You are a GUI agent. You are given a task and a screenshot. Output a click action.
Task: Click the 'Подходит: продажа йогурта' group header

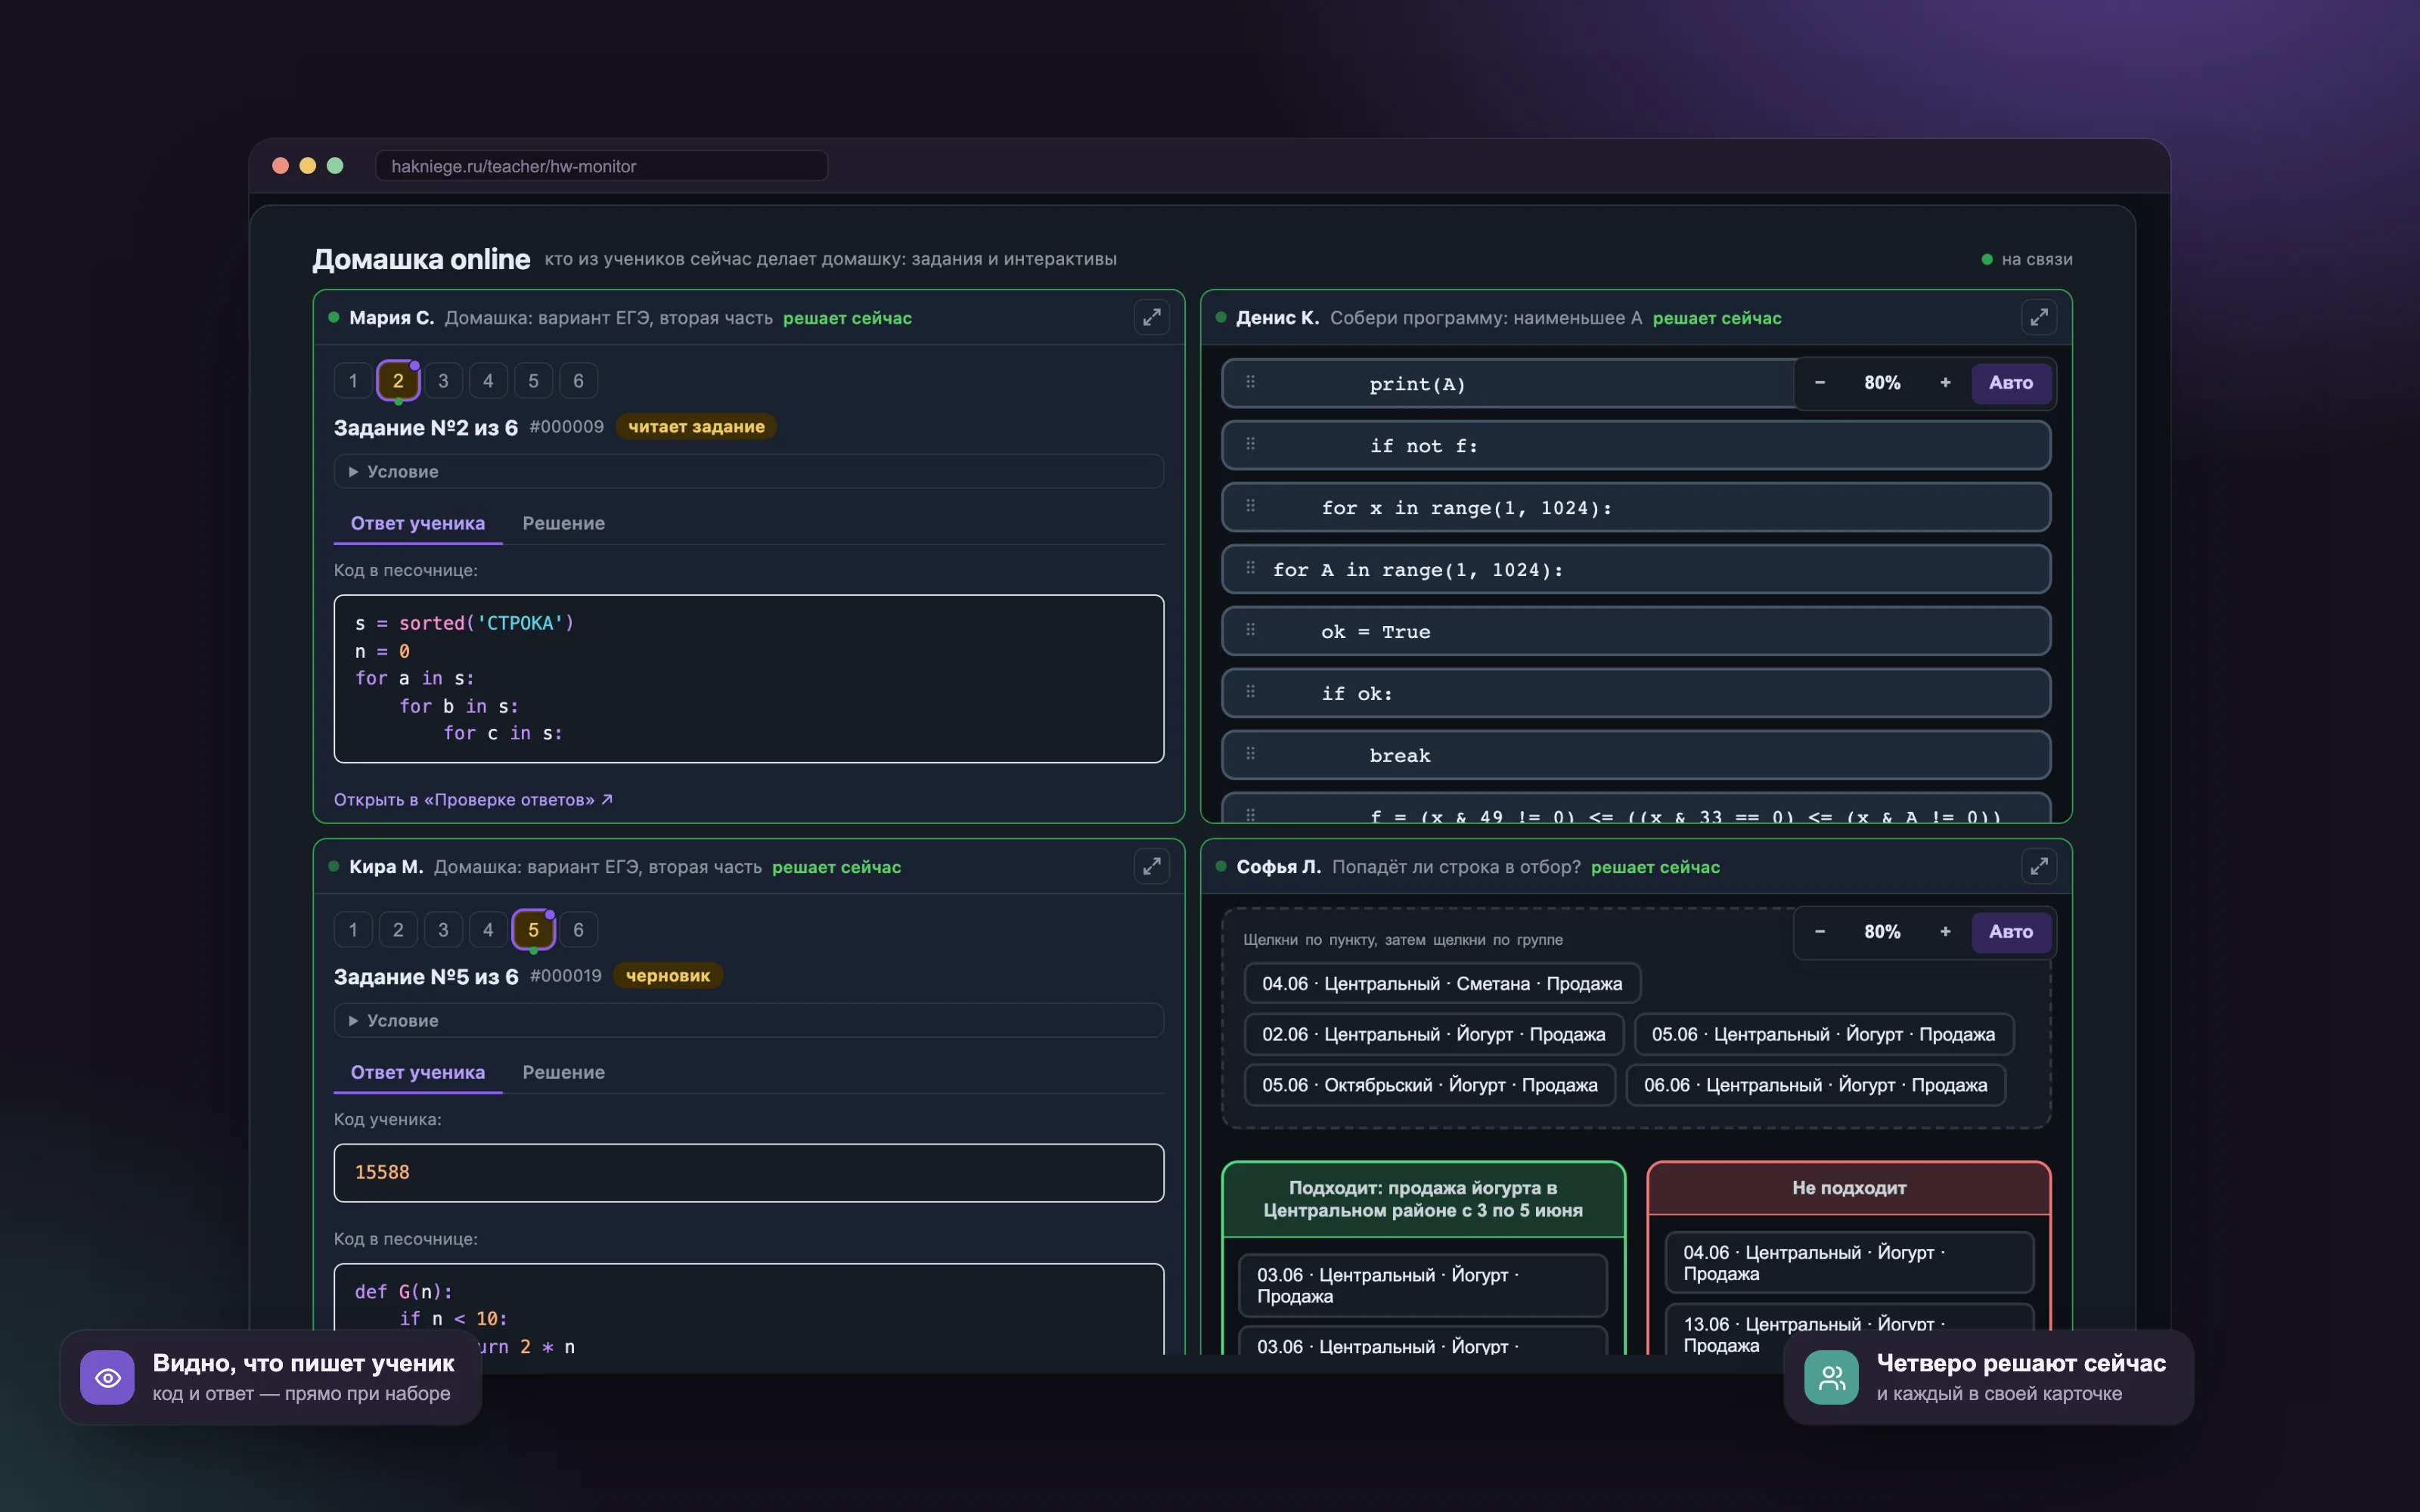1423,1199
